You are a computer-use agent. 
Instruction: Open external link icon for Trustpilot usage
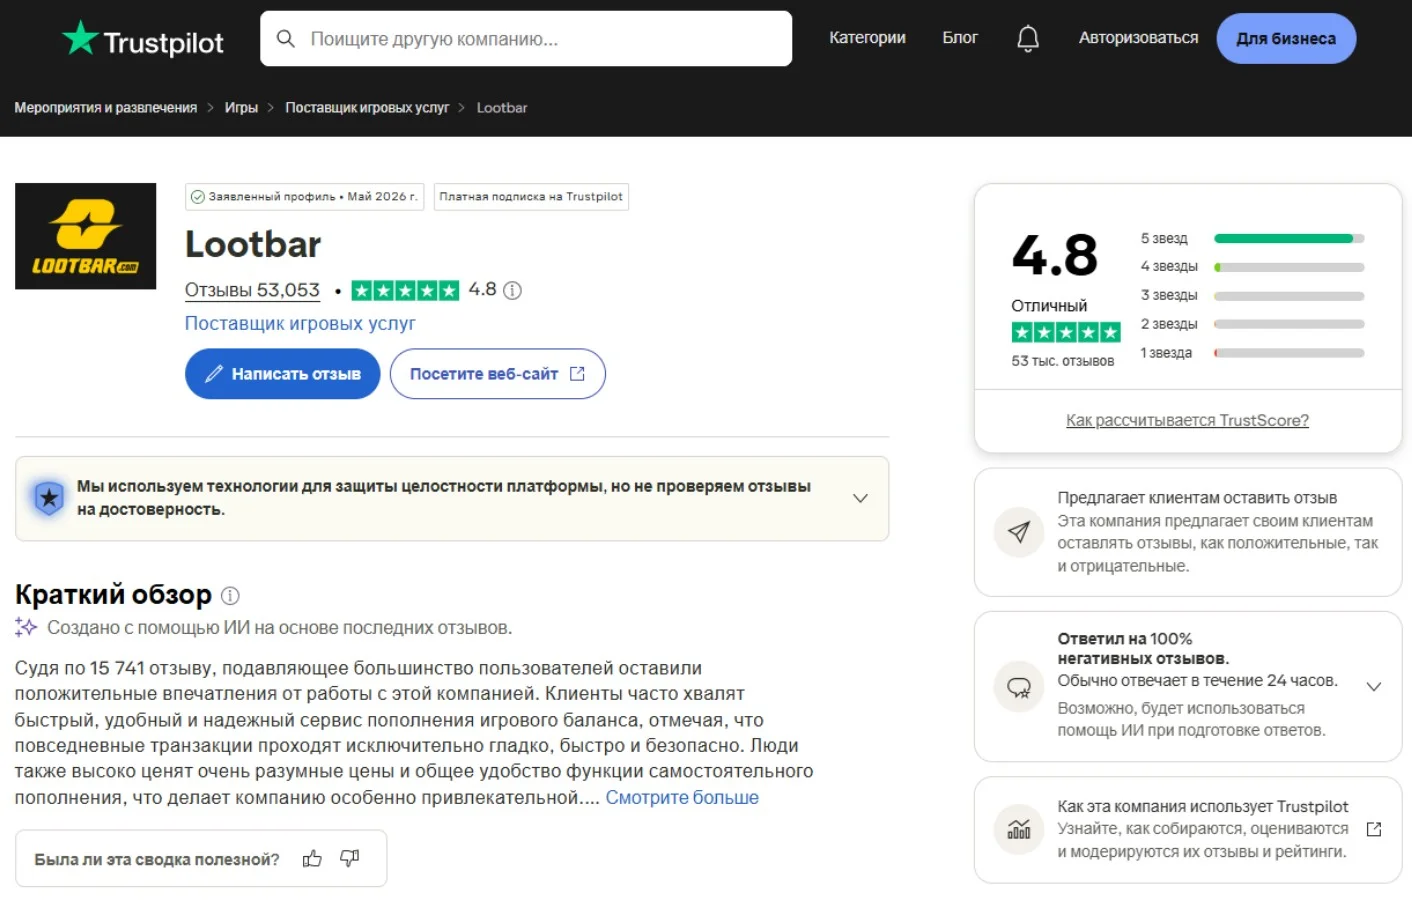pyautogui.click(x=1374, y=829)
